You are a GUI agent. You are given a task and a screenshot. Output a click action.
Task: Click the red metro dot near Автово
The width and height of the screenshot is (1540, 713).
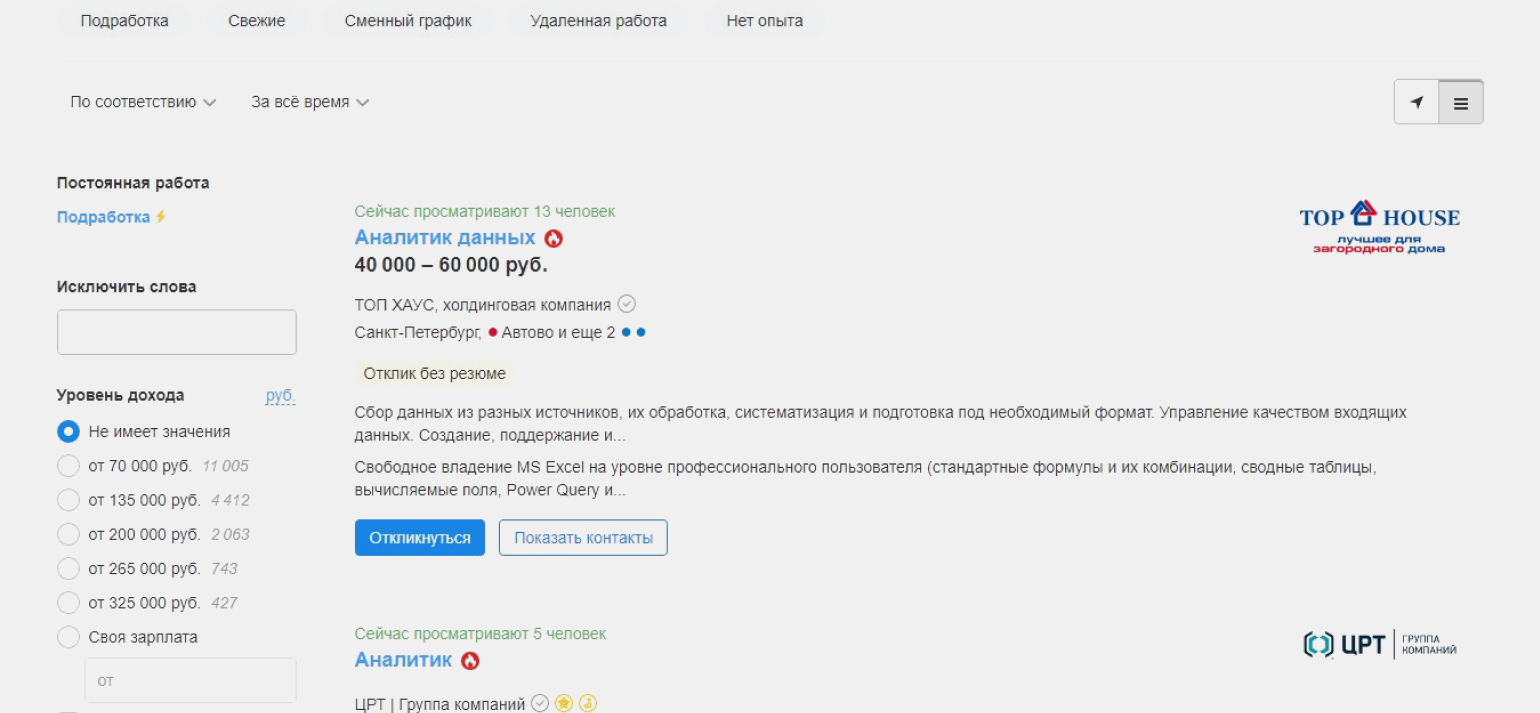tap(493, 333)
